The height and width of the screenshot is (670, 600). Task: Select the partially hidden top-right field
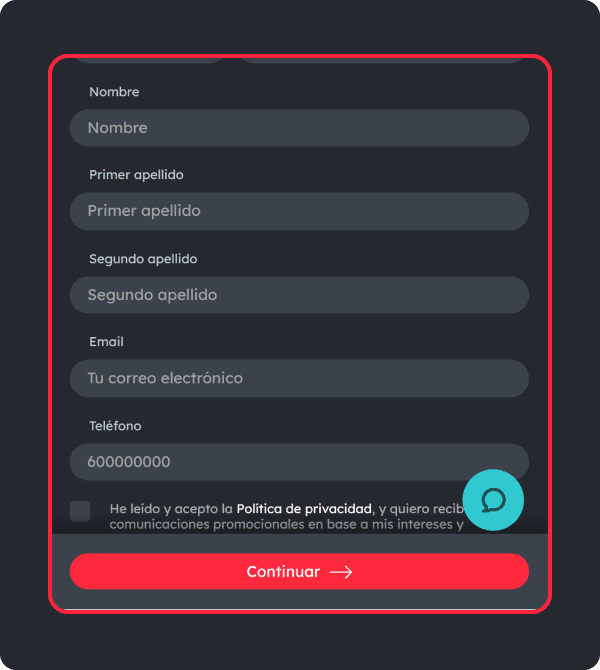pos(382,60)
